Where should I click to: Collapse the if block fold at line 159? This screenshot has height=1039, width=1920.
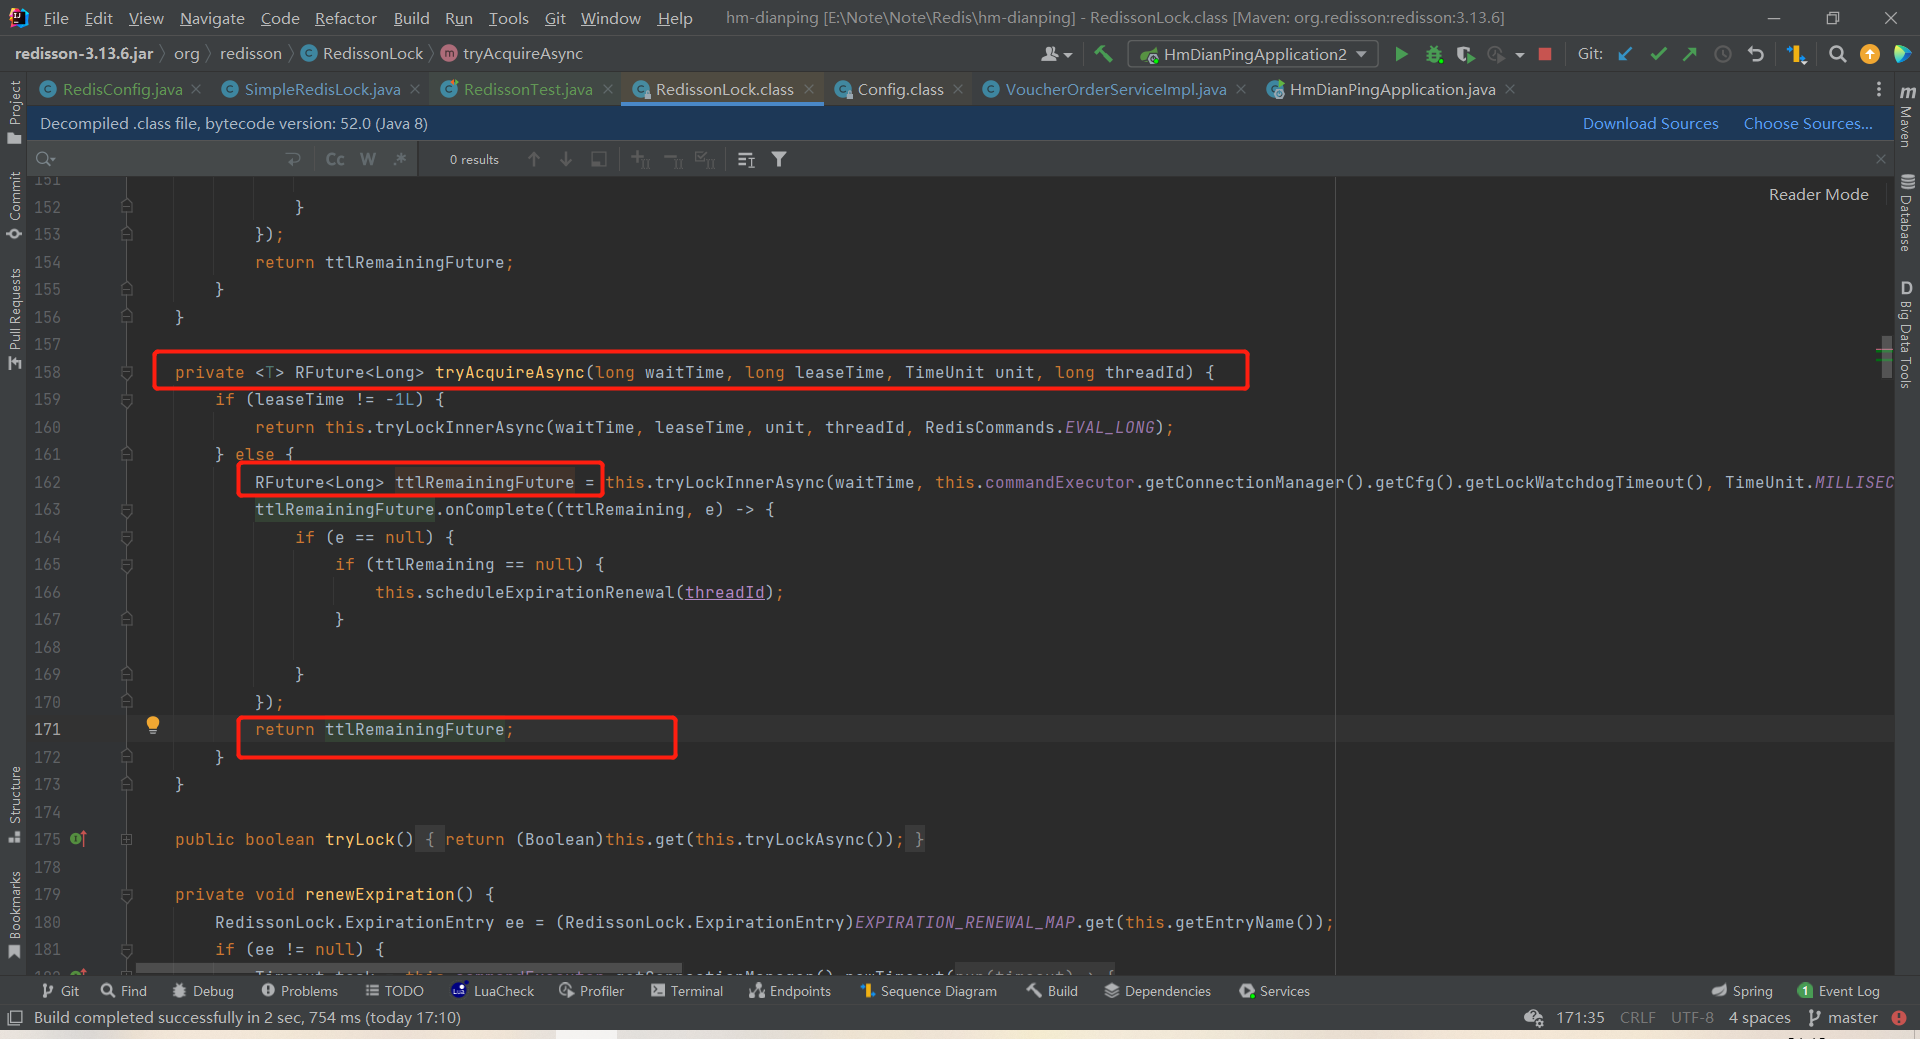tap(127, 399)
